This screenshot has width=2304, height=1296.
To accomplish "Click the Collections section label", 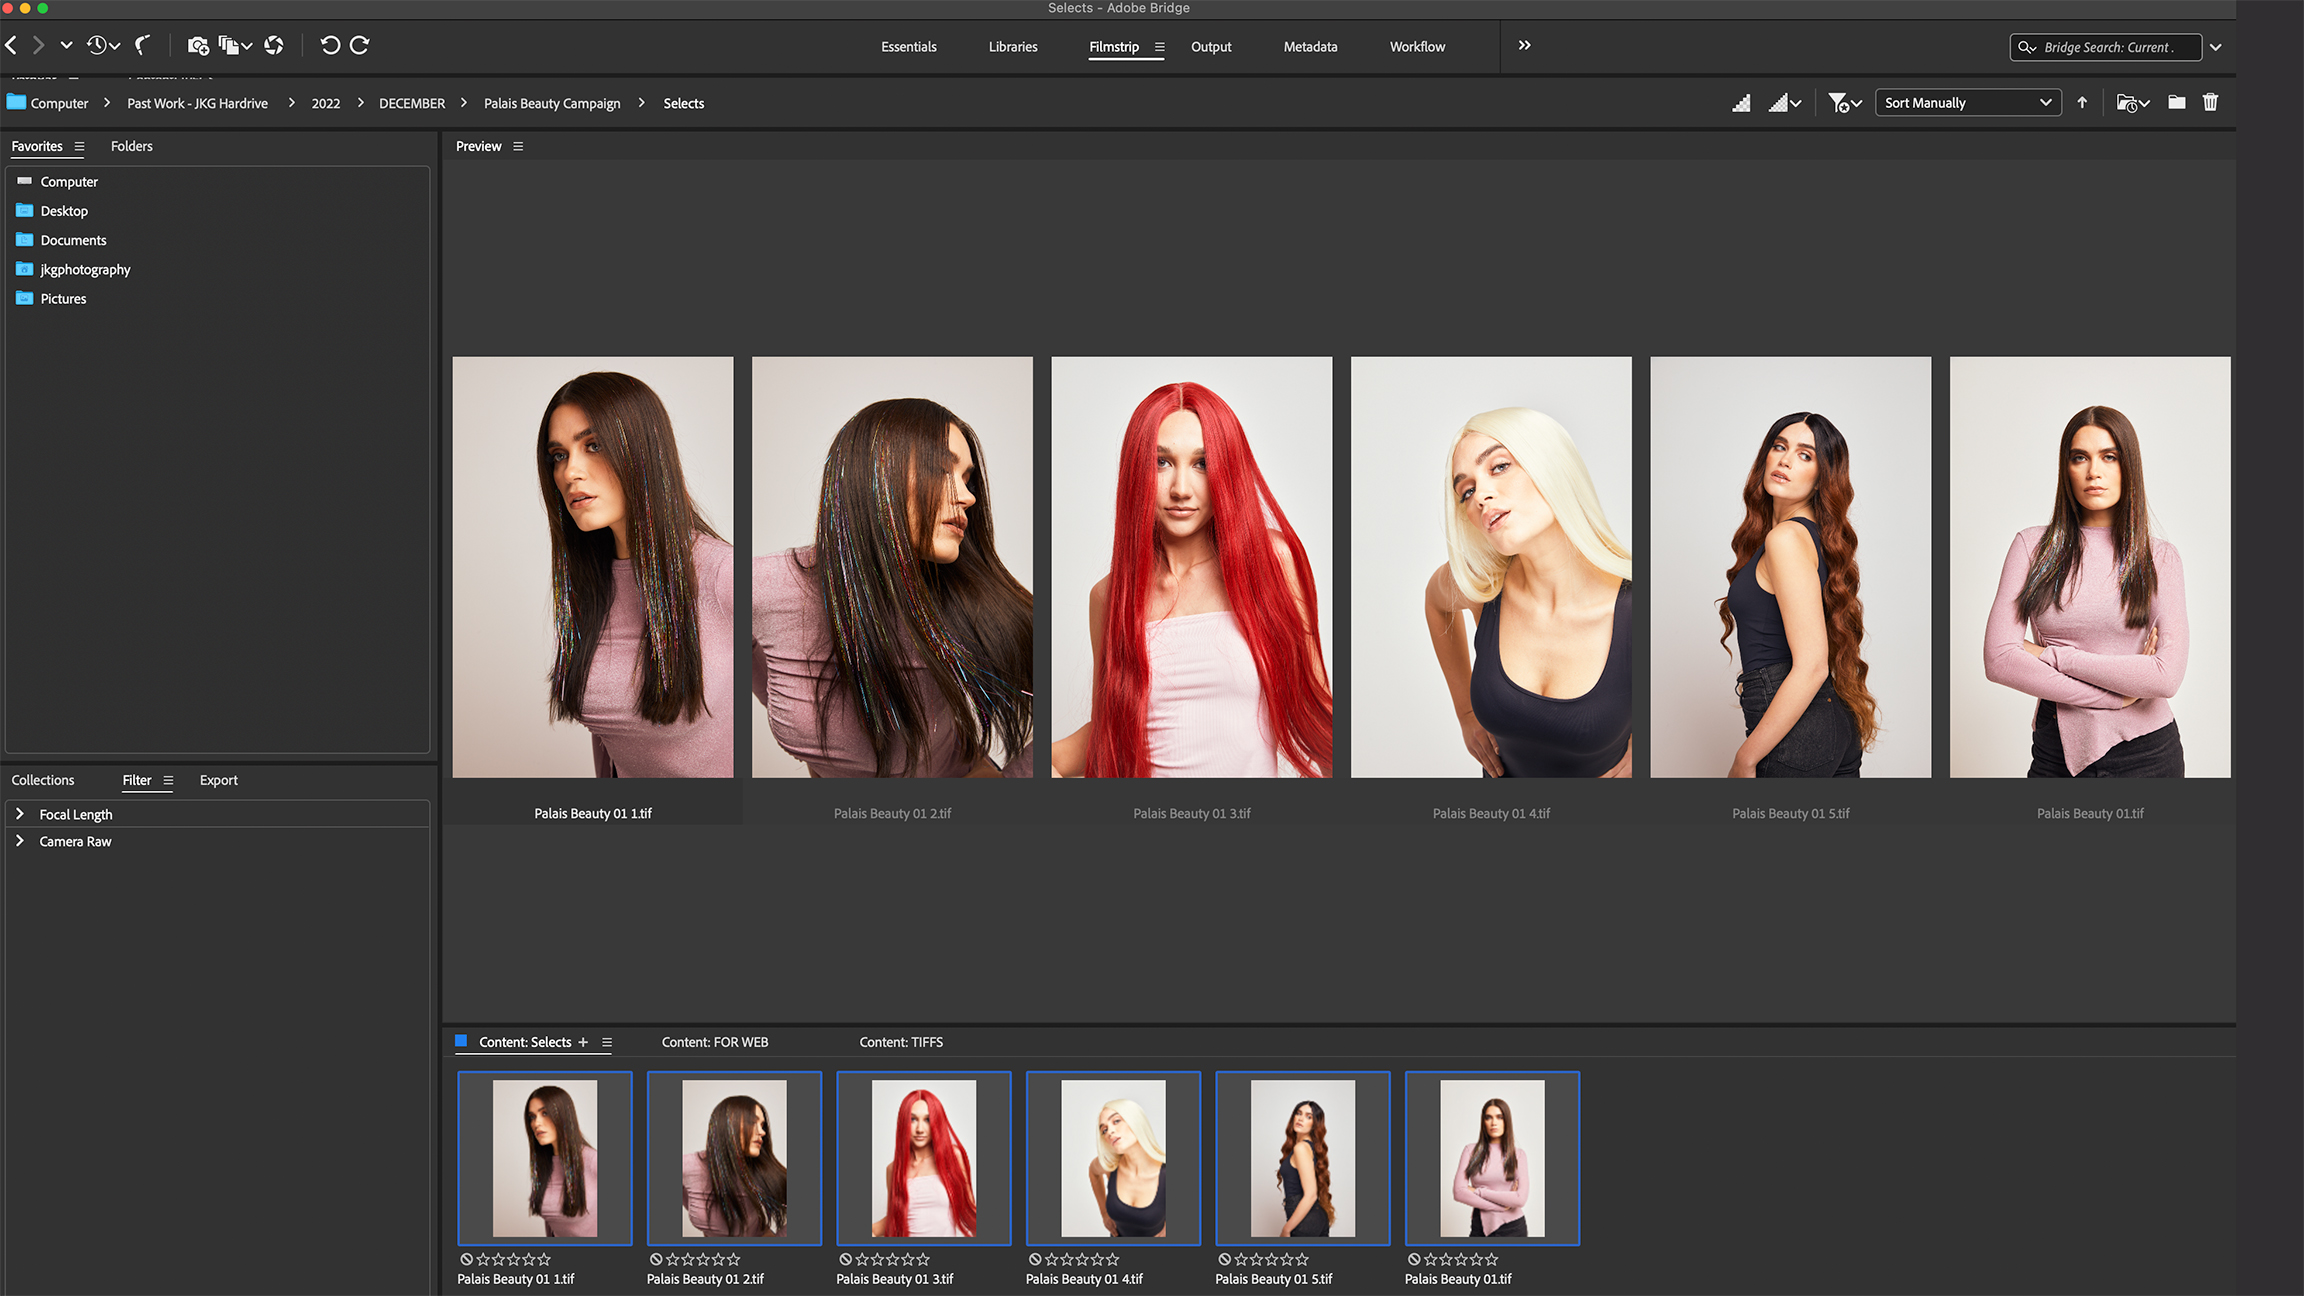I will [43, 779].
